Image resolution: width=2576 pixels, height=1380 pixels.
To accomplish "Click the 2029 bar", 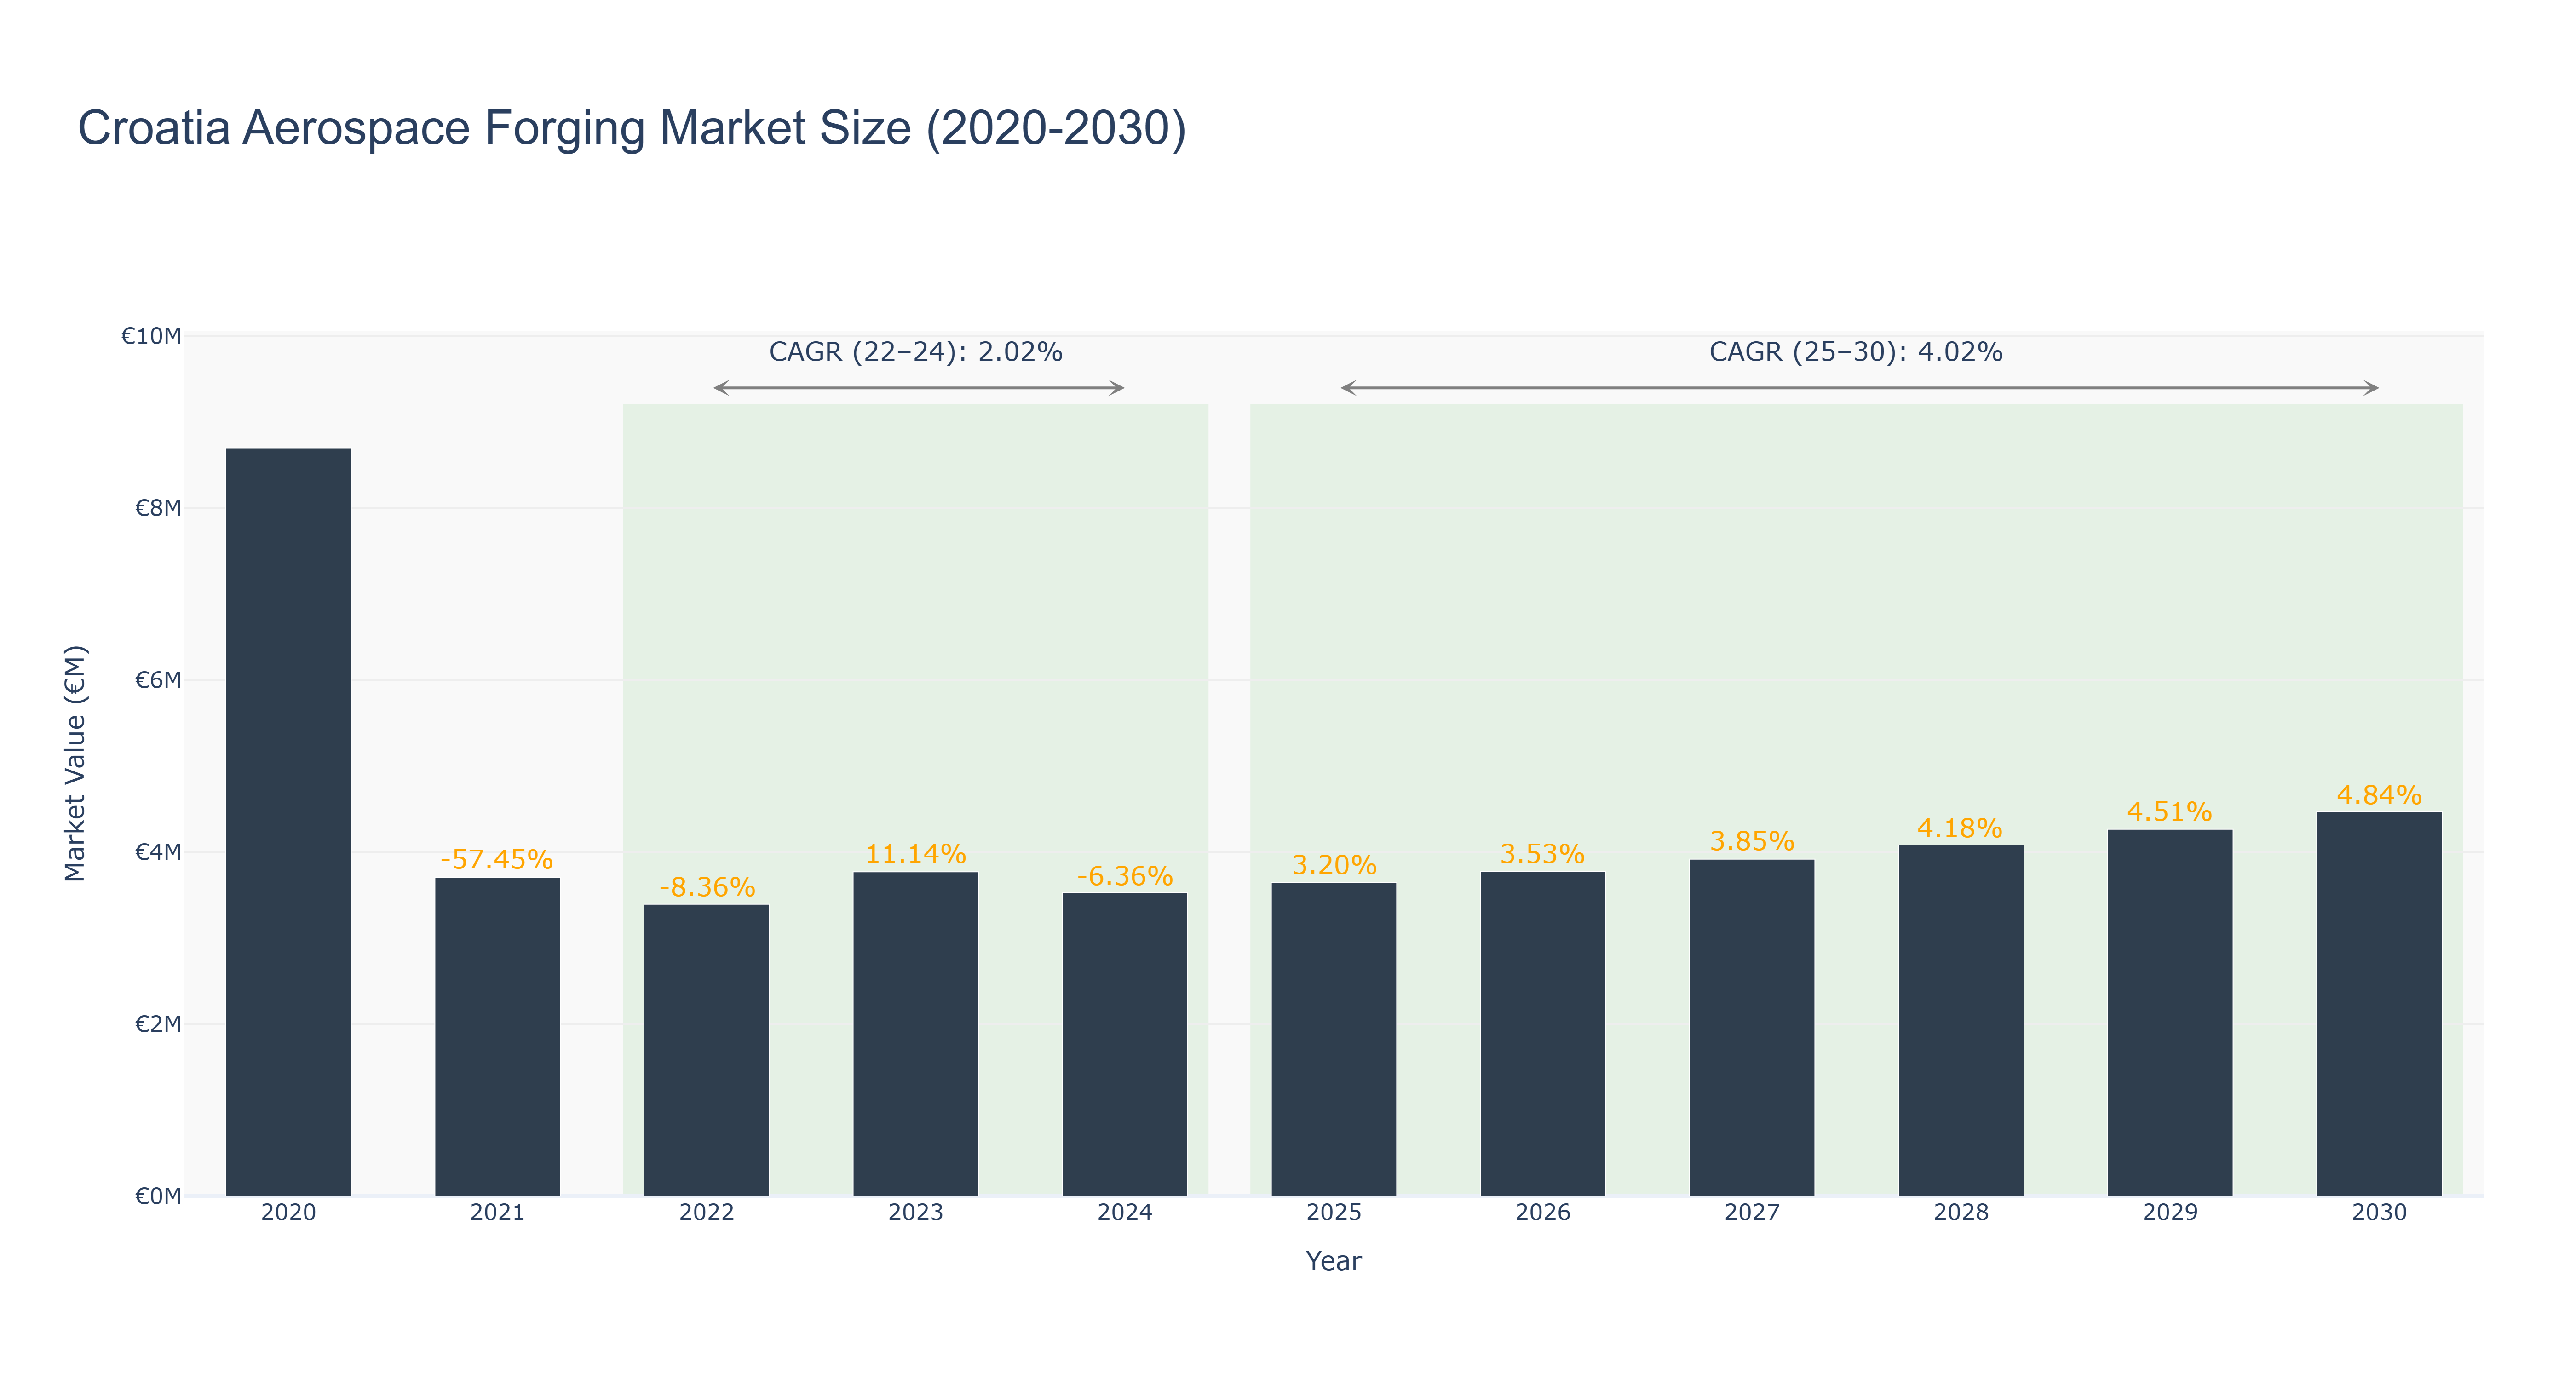I will (x=2169, y=1013).
